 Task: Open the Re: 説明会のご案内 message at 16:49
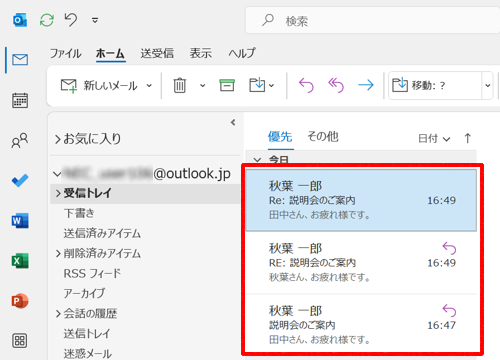pos(361,200)
